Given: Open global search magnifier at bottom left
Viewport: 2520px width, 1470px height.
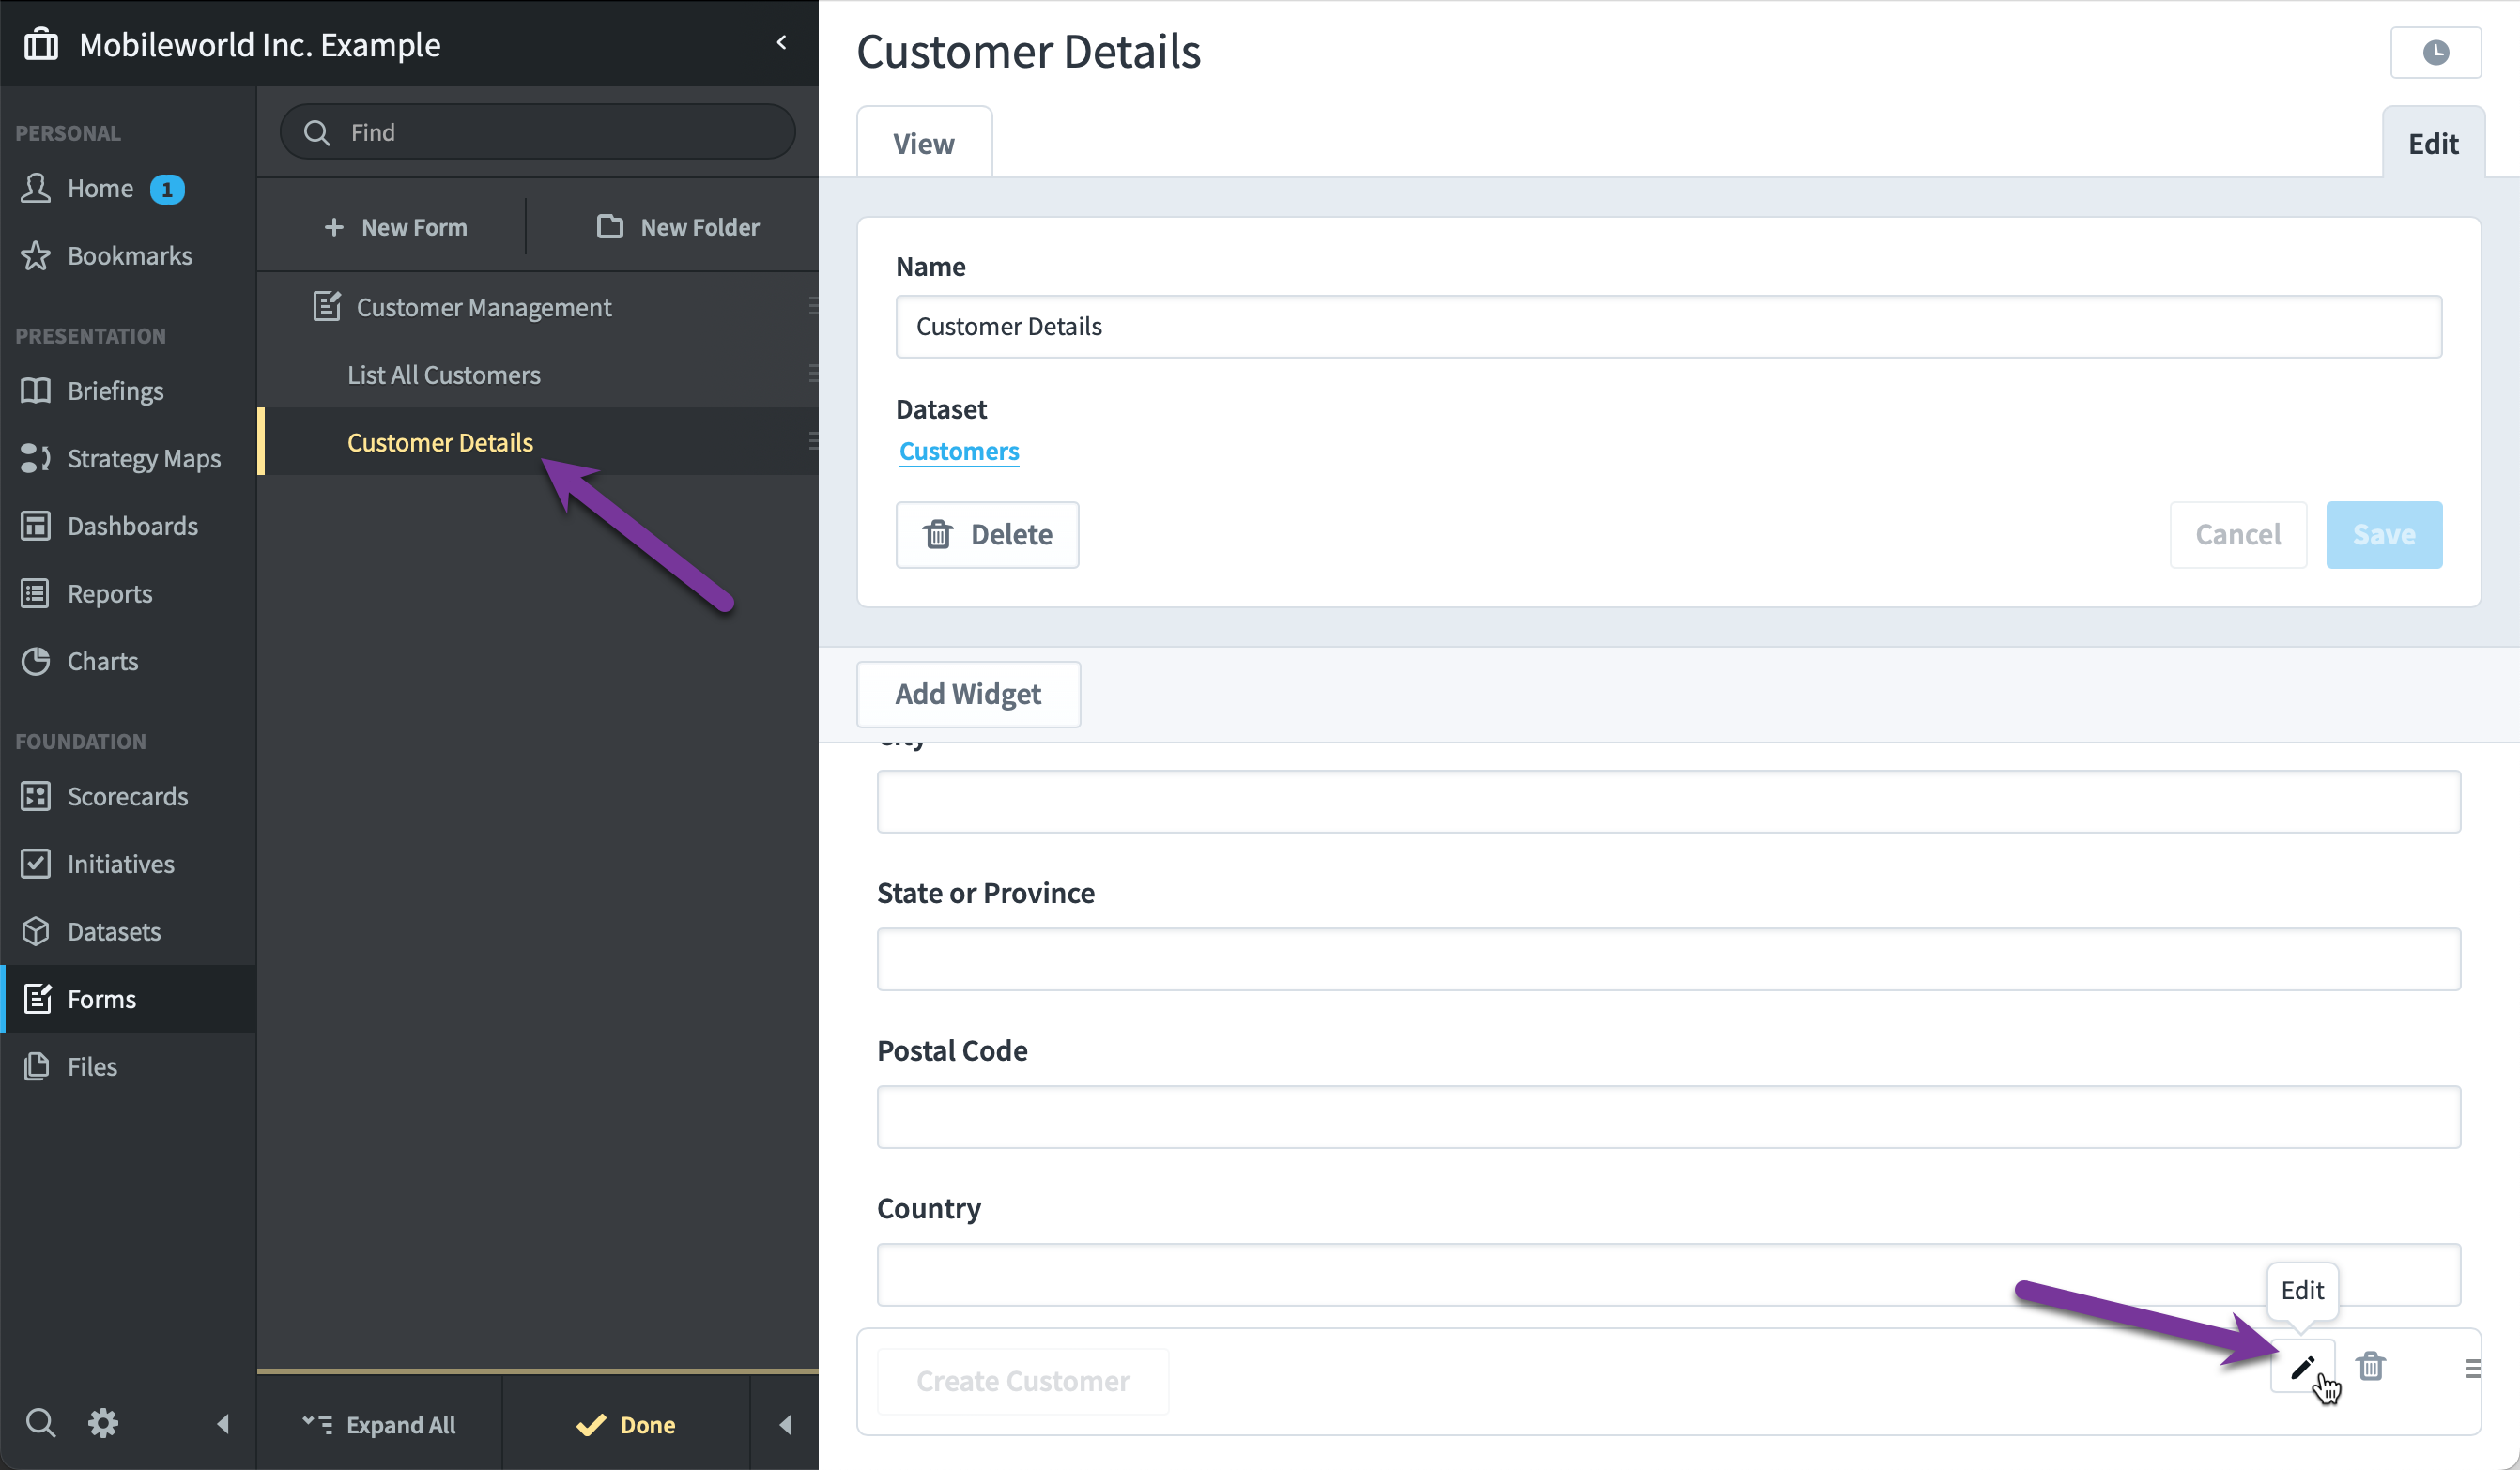Looking at the screenshot, I should 40,1422.
